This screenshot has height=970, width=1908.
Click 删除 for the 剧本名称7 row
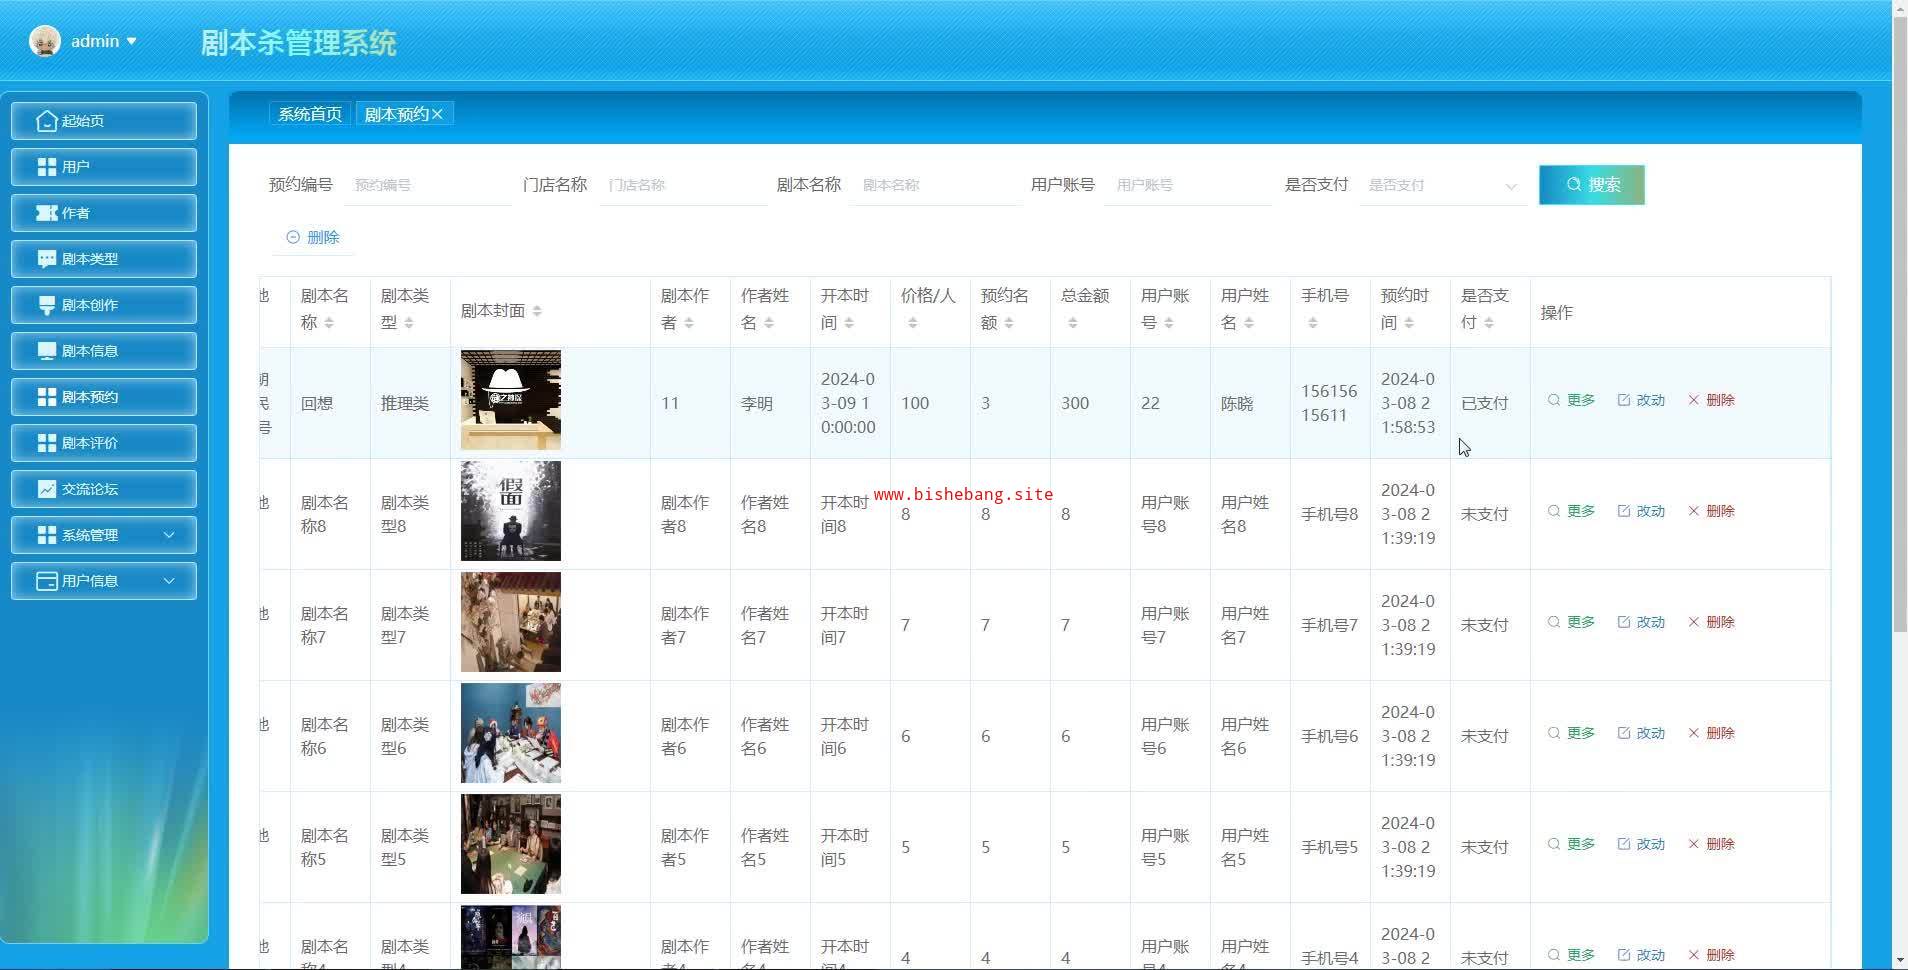1711,622
